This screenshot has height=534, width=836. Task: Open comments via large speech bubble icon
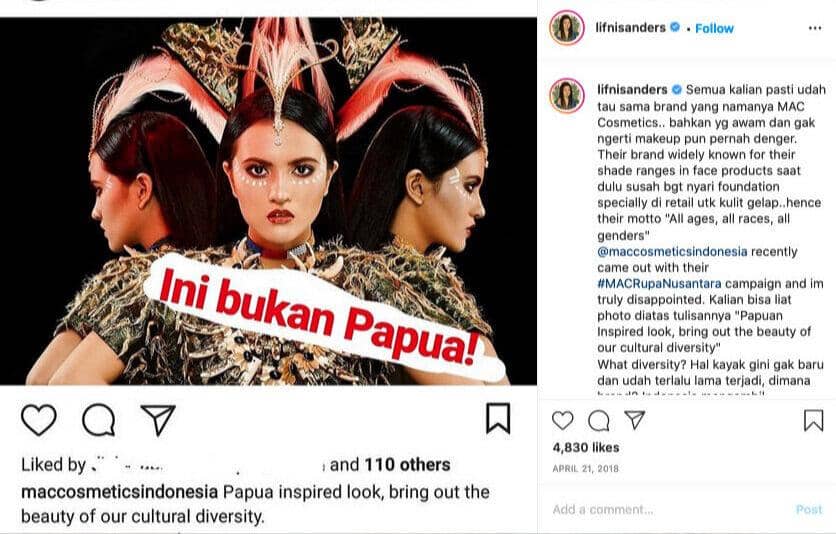pyautogui.click(x=99, y=420)
